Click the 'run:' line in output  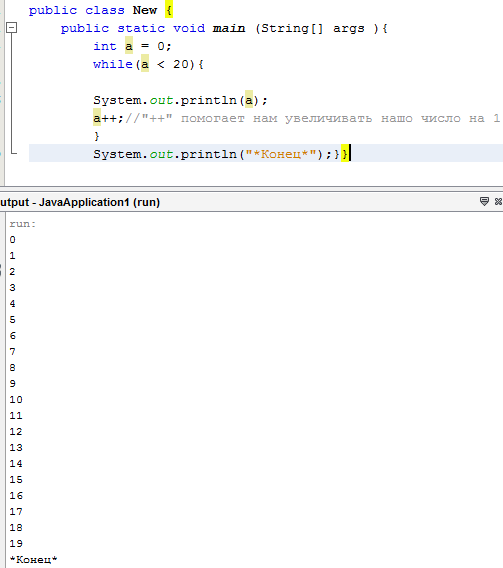pyautogui.click(x=23, y=224)
